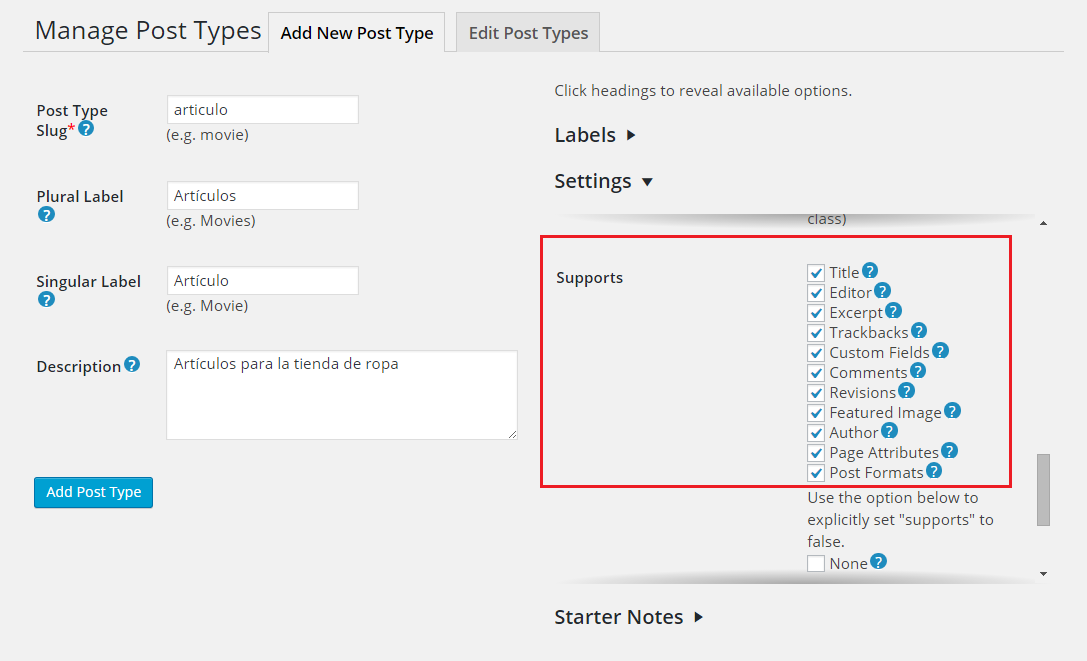The image size is (1087, 661).
Task: Open help icon beside Featured Image
Action: tap(953, 411)
